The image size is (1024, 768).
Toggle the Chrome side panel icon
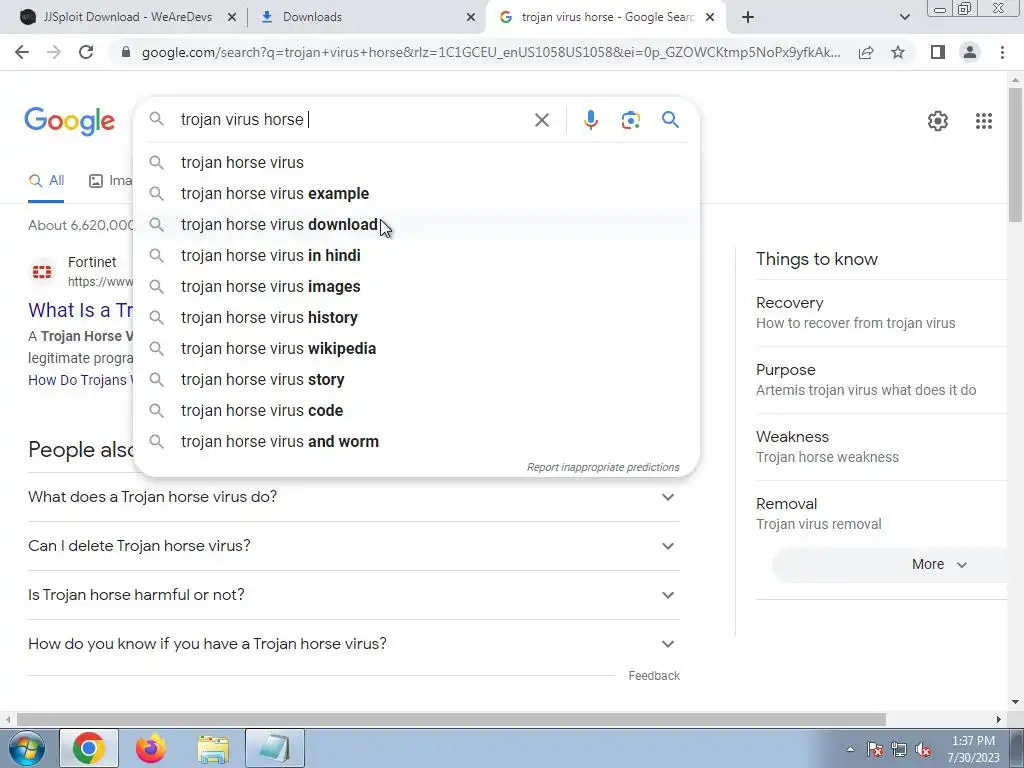pyautogui.click(x=938, y=52)
